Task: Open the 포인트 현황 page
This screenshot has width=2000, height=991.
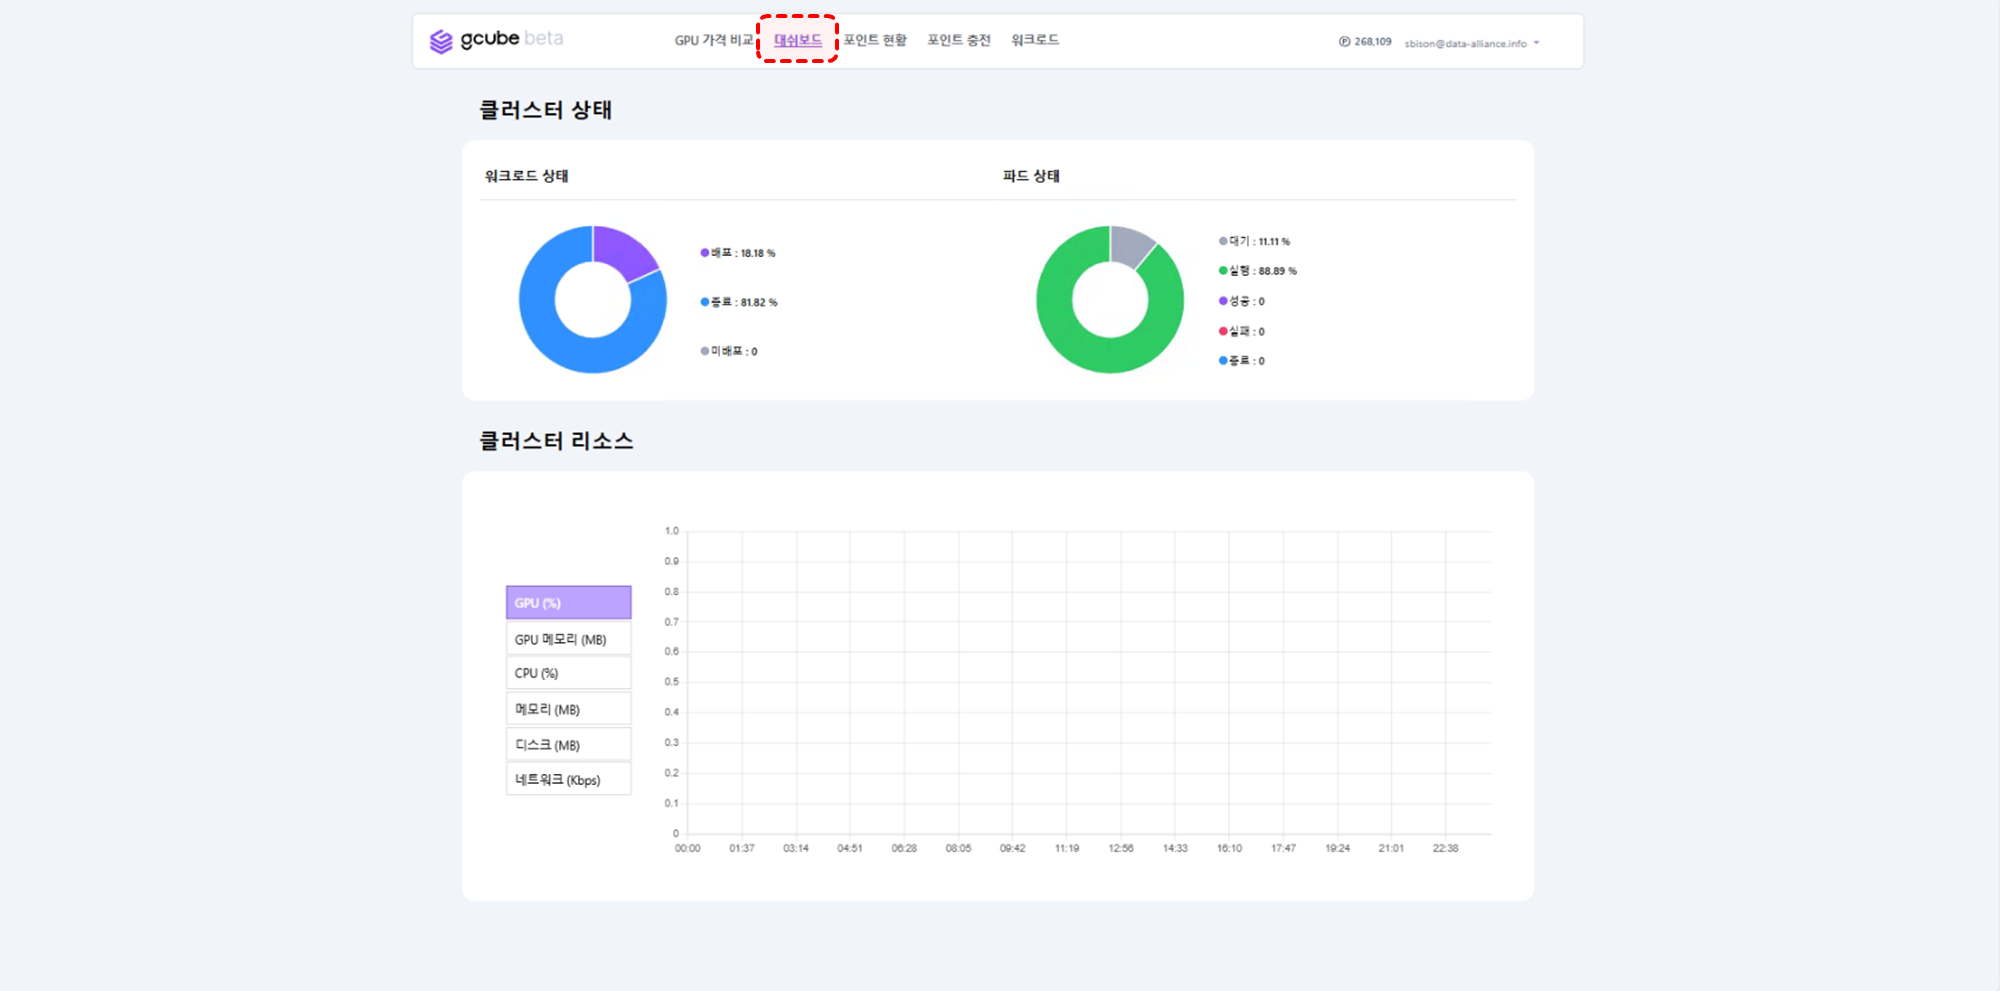Action: coord(875,40)
